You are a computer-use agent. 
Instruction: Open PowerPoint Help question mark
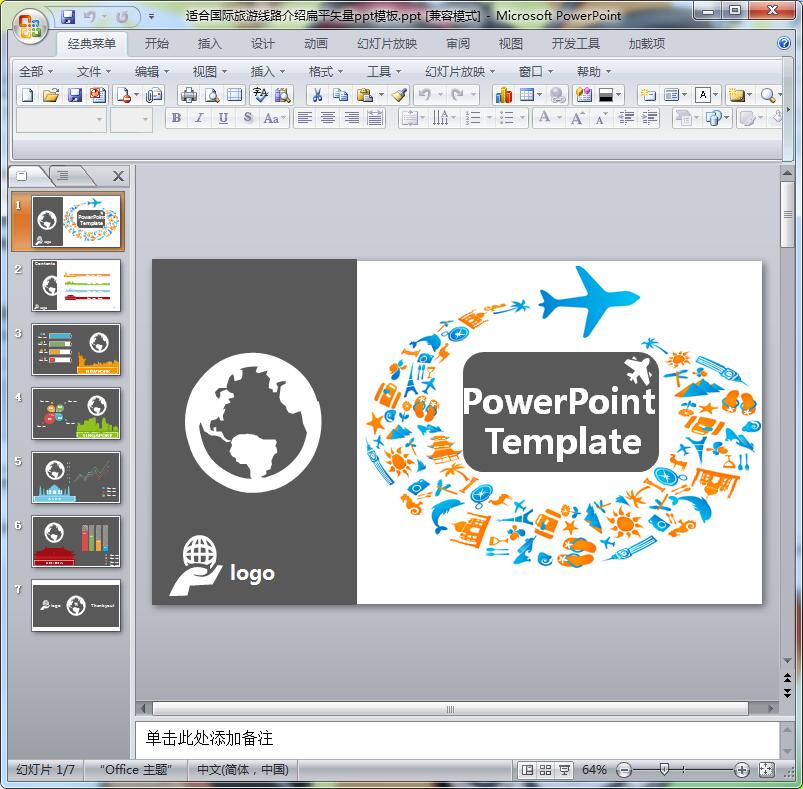784,43
